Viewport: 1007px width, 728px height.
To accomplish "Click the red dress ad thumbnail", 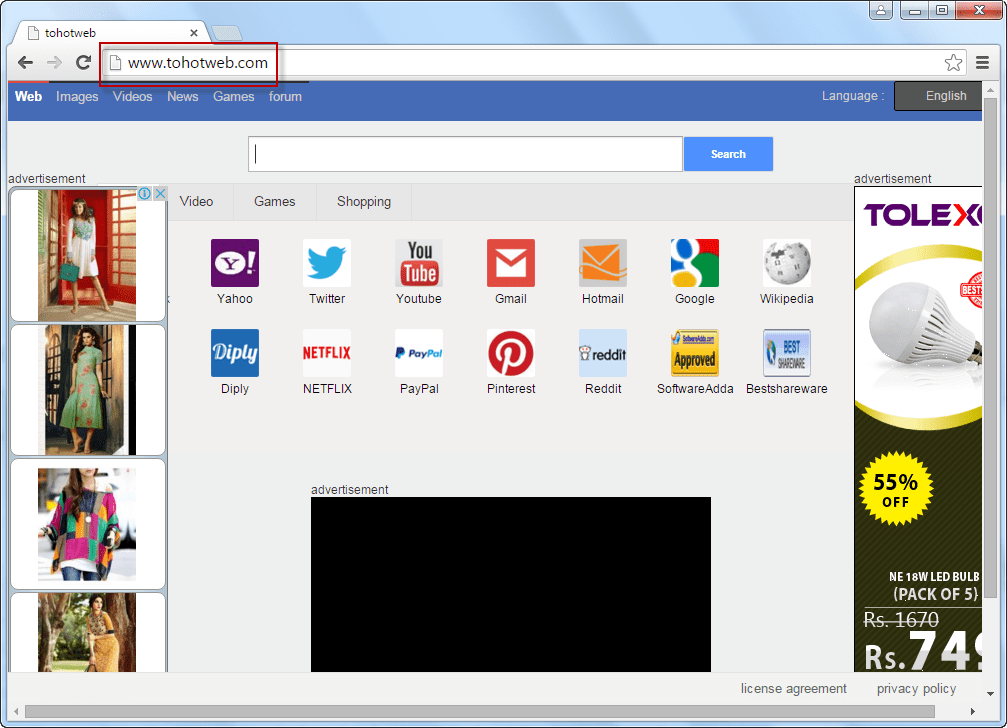I will coord(87,255).
